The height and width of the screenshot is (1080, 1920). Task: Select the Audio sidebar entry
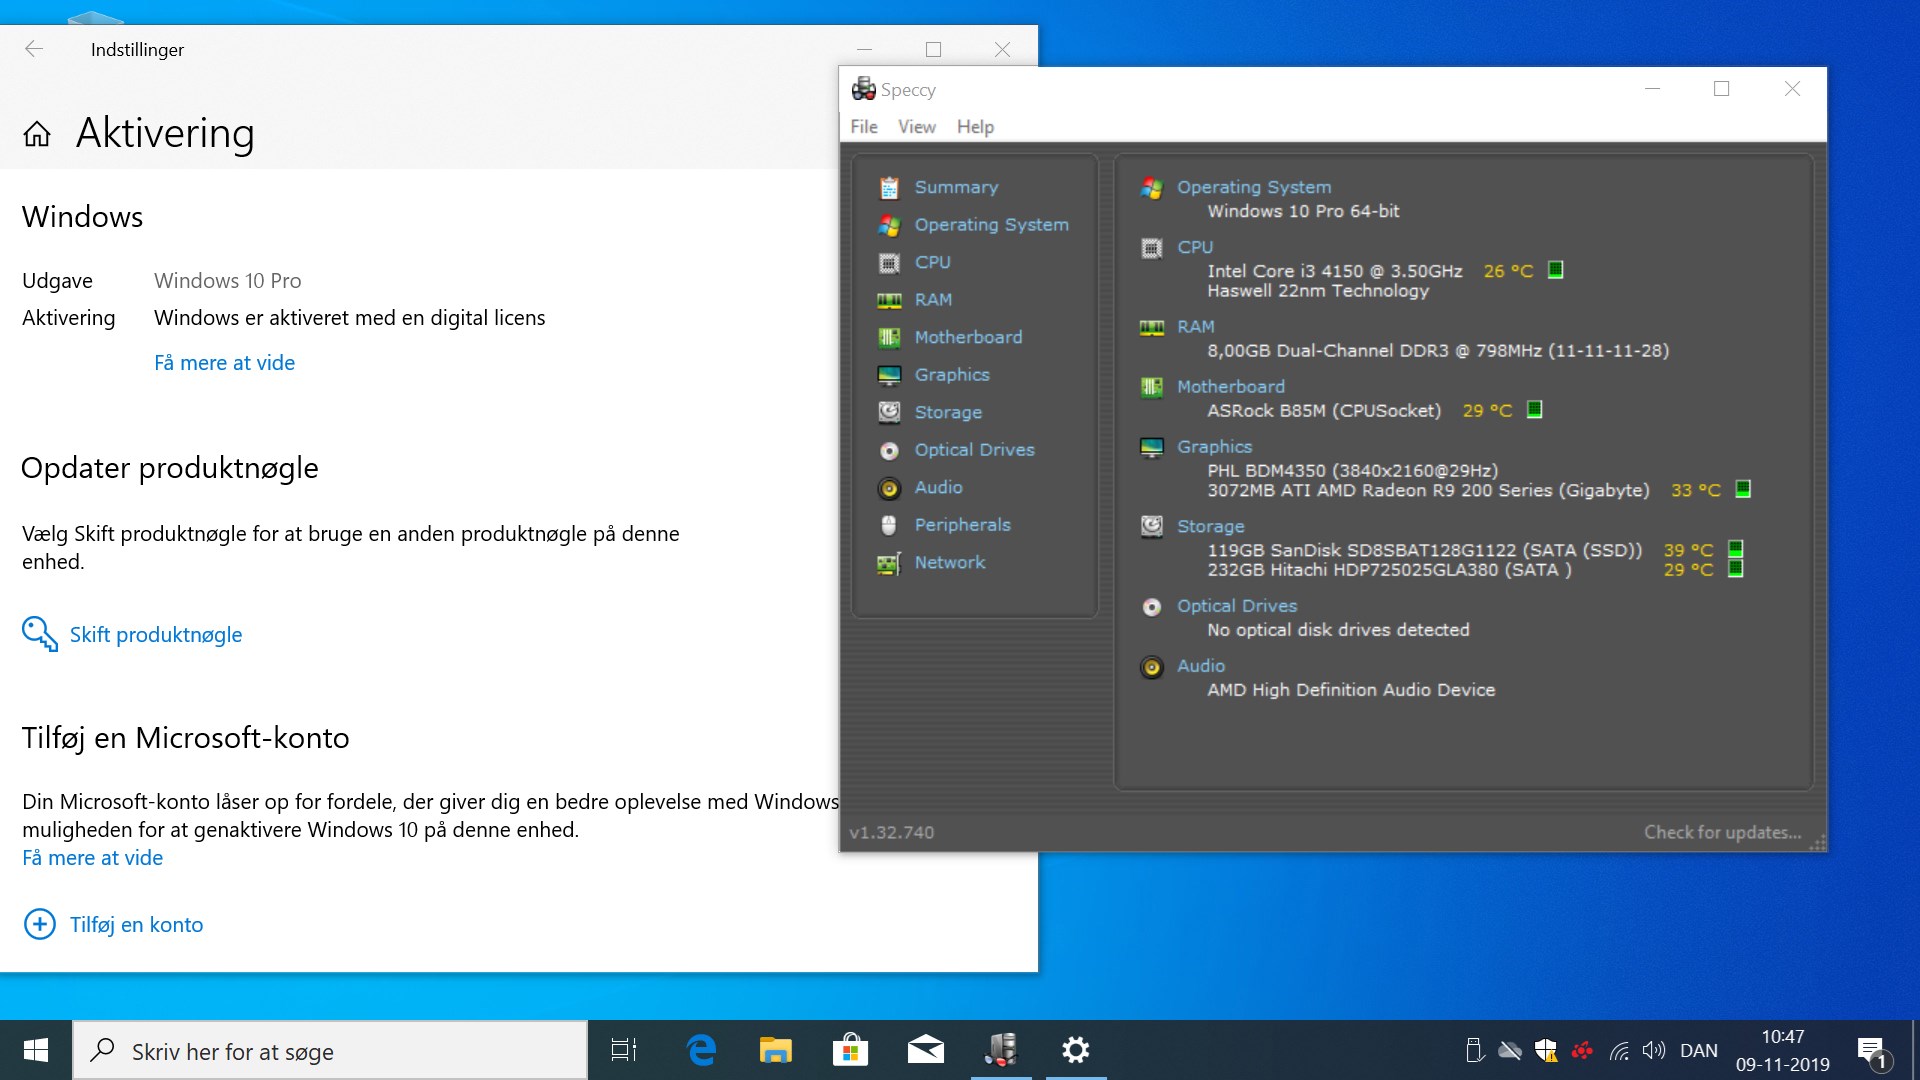(938, 487)
